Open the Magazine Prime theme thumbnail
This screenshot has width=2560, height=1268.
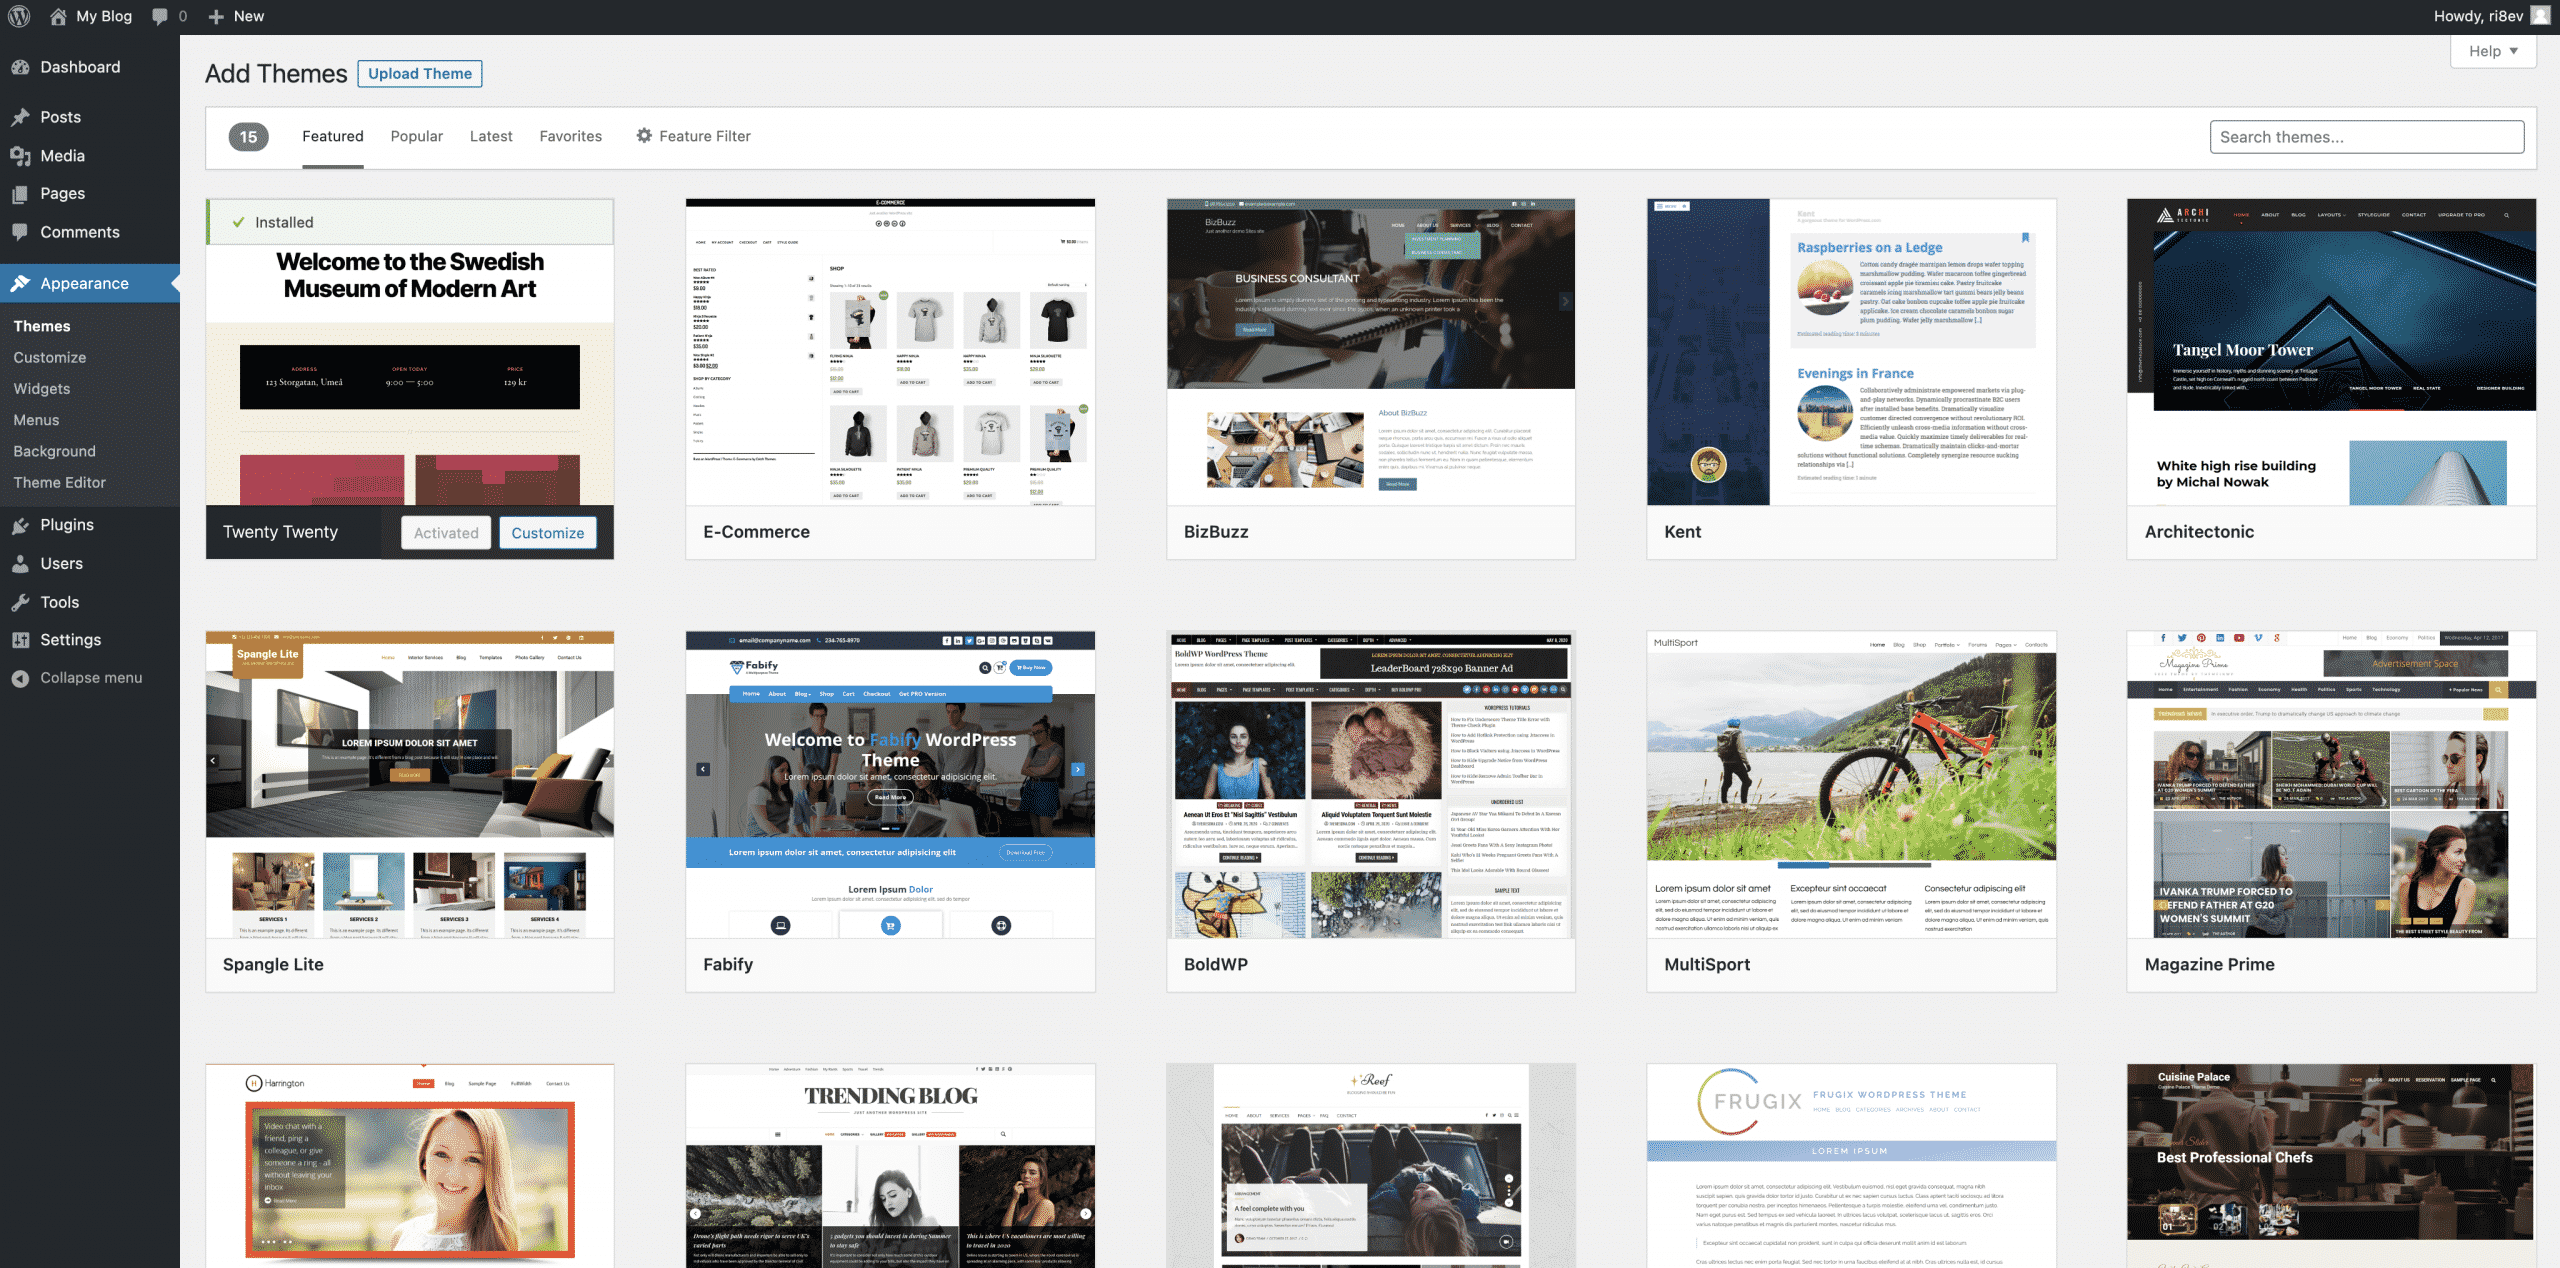(2331, 785)
